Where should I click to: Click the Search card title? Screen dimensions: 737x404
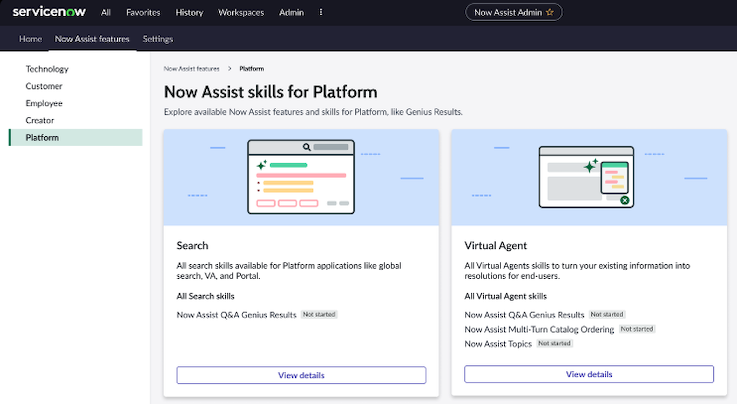tap(192, 246)
